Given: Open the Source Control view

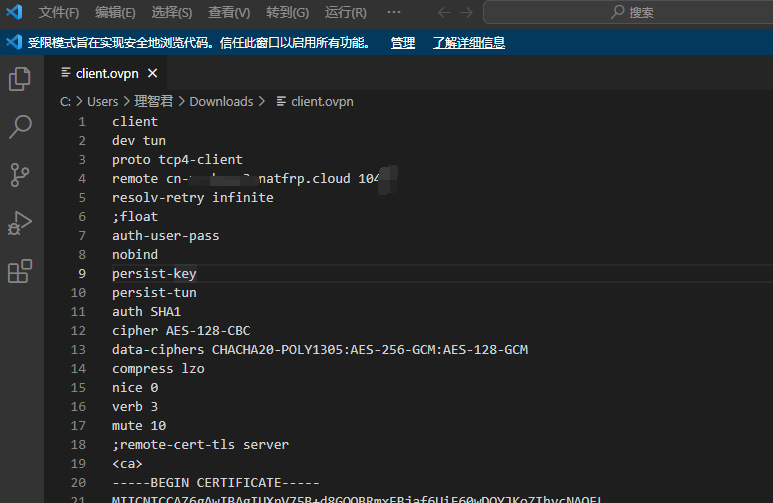Looking at the screenshot, I should pos(20,175).
